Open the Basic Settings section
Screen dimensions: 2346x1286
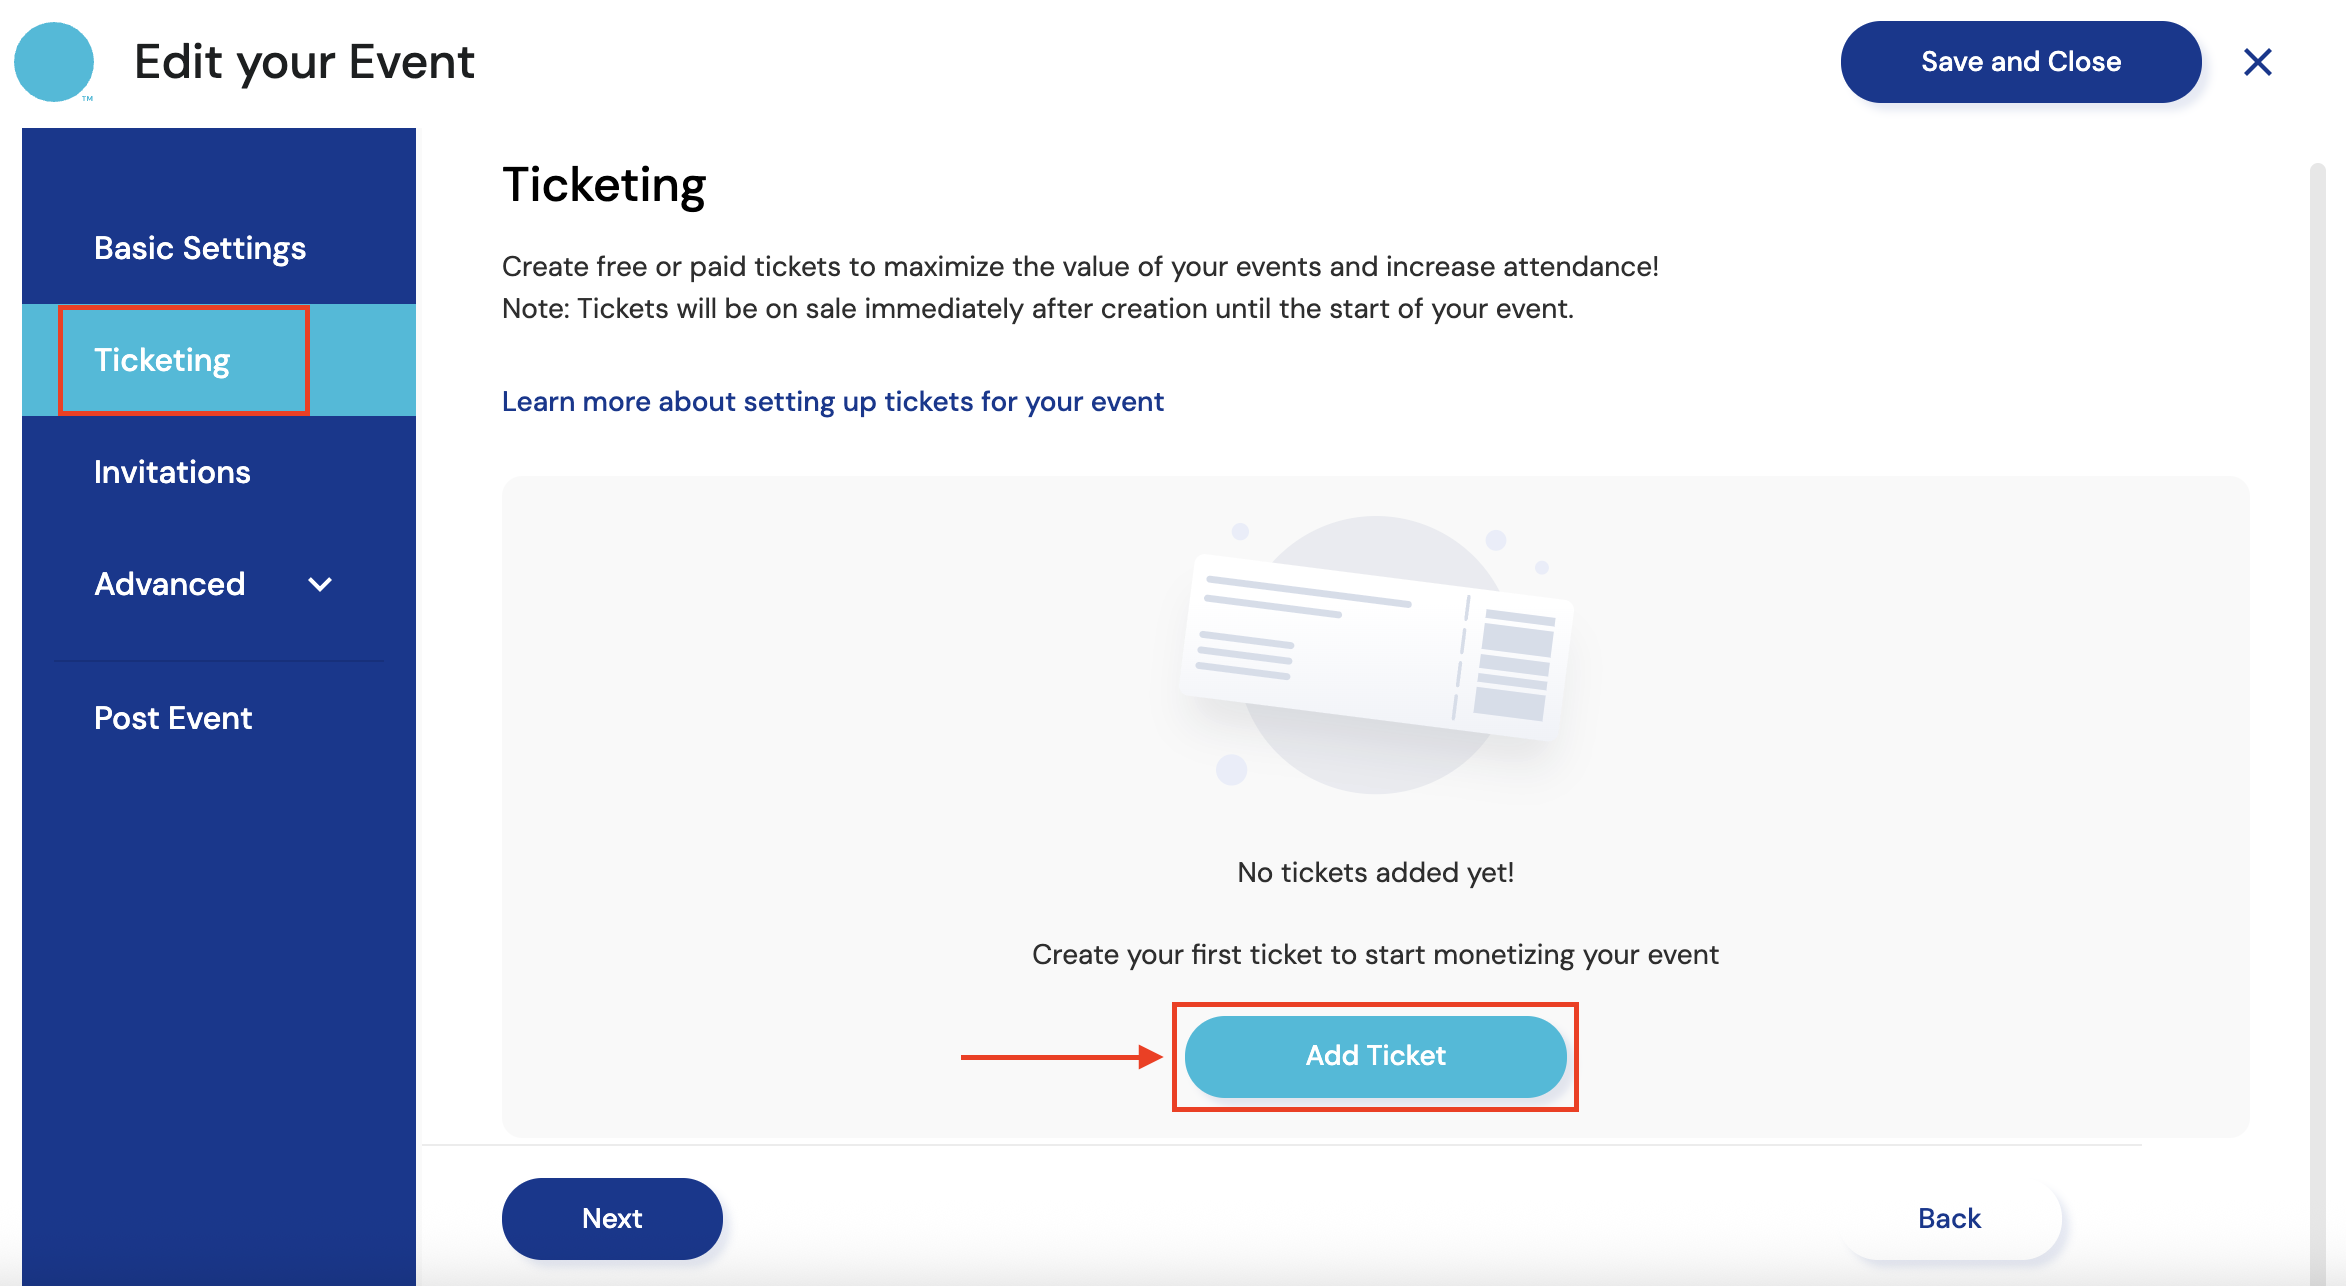(x=200, y=248)
